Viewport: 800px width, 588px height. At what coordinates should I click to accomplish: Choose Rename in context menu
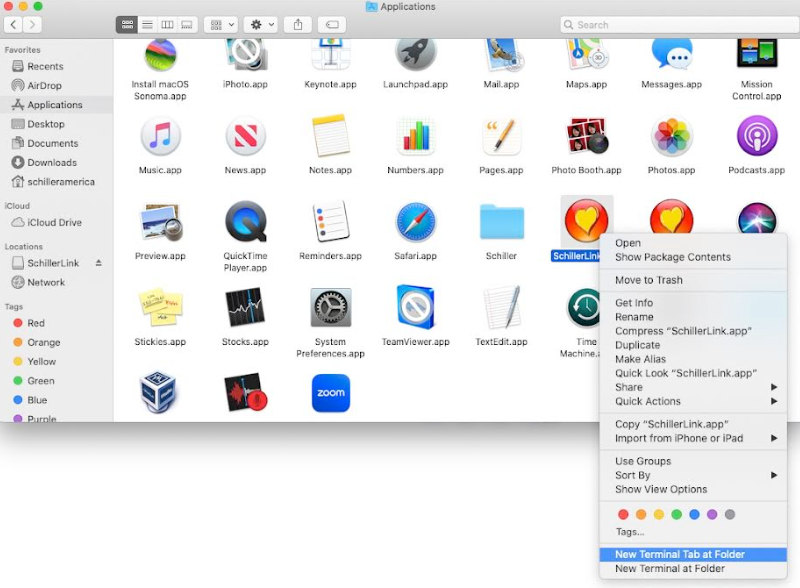[693, 317]
